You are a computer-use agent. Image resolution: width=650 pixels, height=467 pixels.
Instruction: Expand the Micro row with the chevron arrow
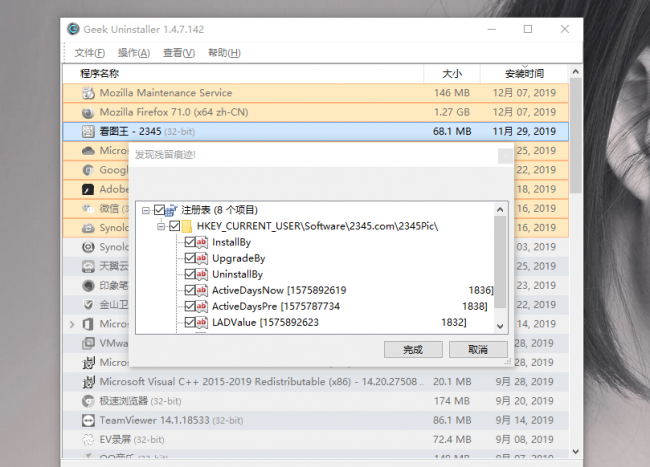(72, 324)
